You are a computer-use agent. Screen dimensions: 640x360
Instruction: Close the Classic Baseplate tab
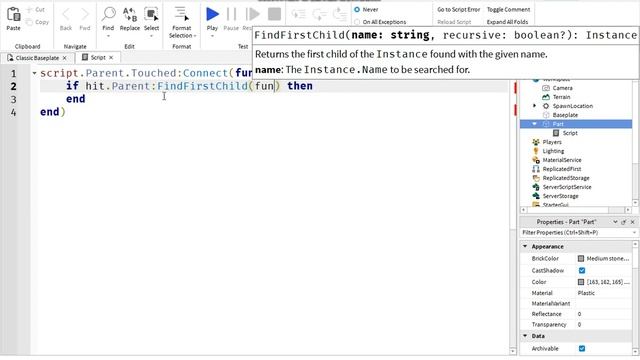pyautogui.click(x=64, y=58)
